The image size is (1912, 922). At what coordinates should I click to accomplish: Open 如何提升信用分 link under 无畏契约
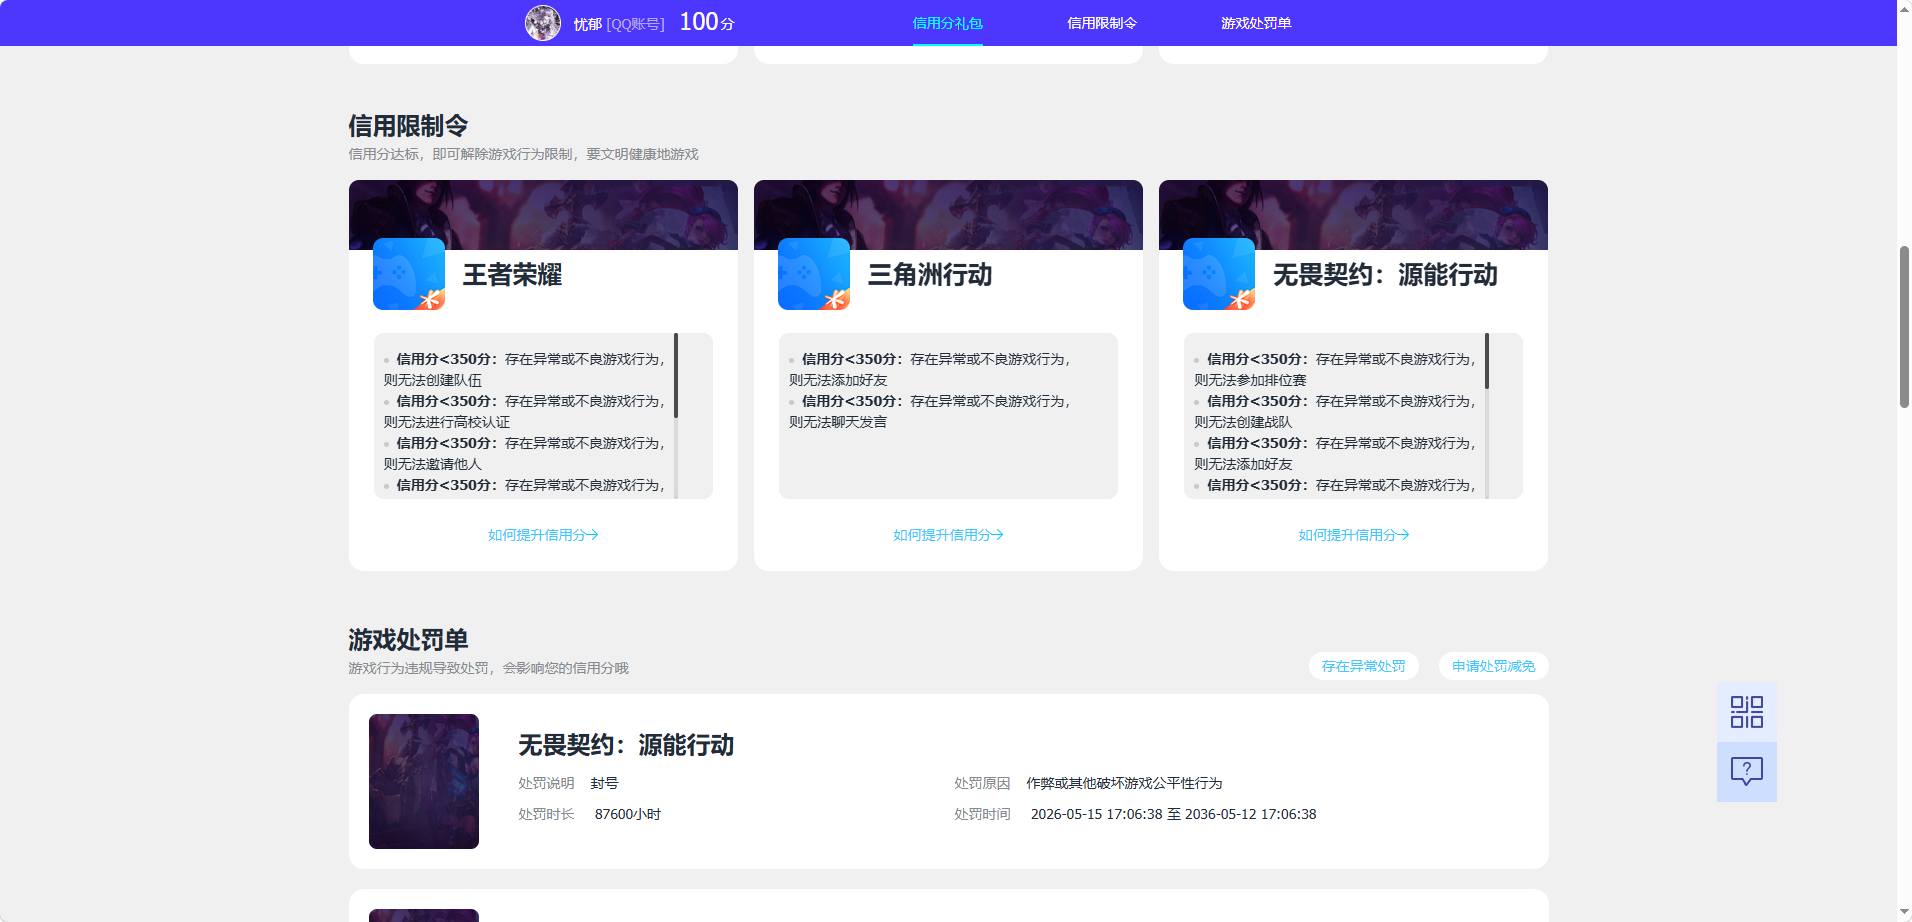point(1353,535)
